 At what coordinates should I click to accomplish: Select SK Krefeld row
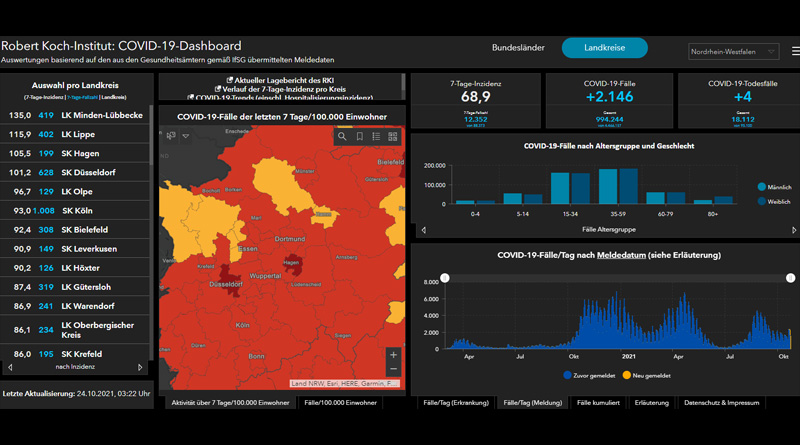[x=74, y=354]
